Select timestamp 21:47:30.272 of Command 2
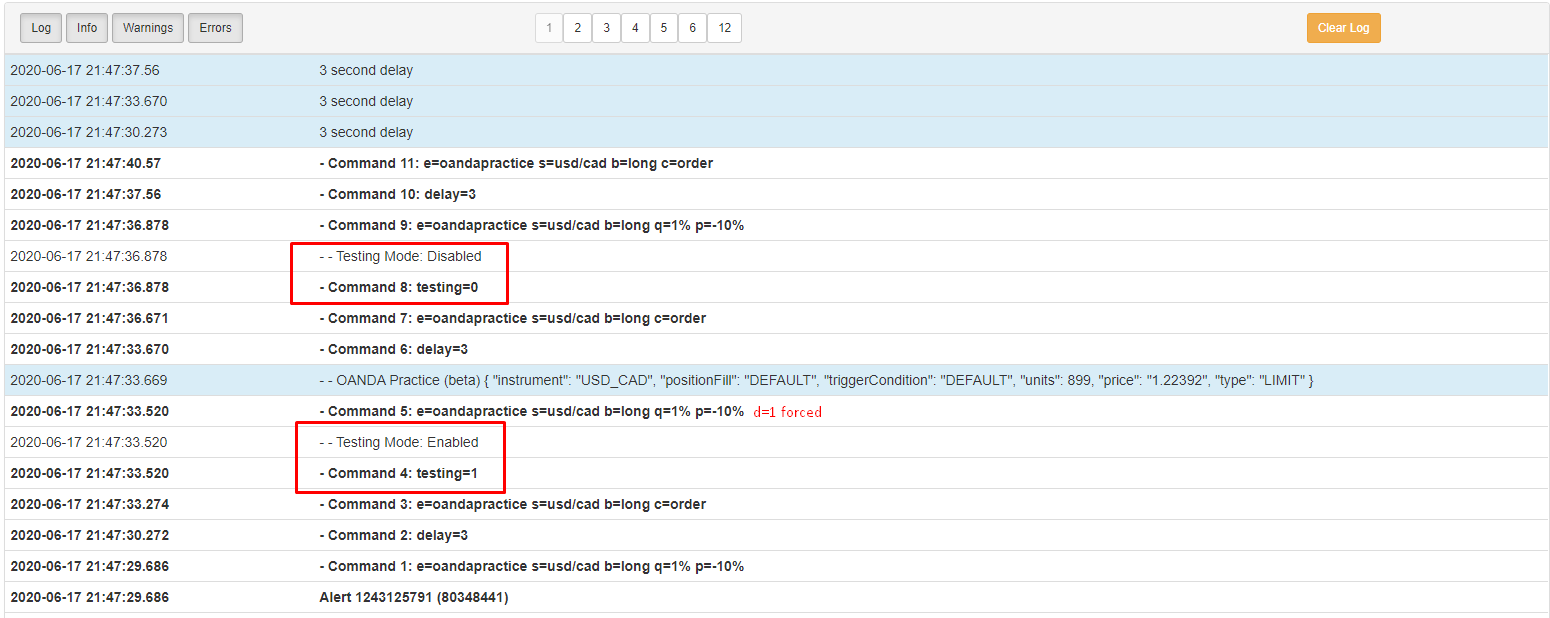The width and height of the screenshot is (1550, 618). 89,535
